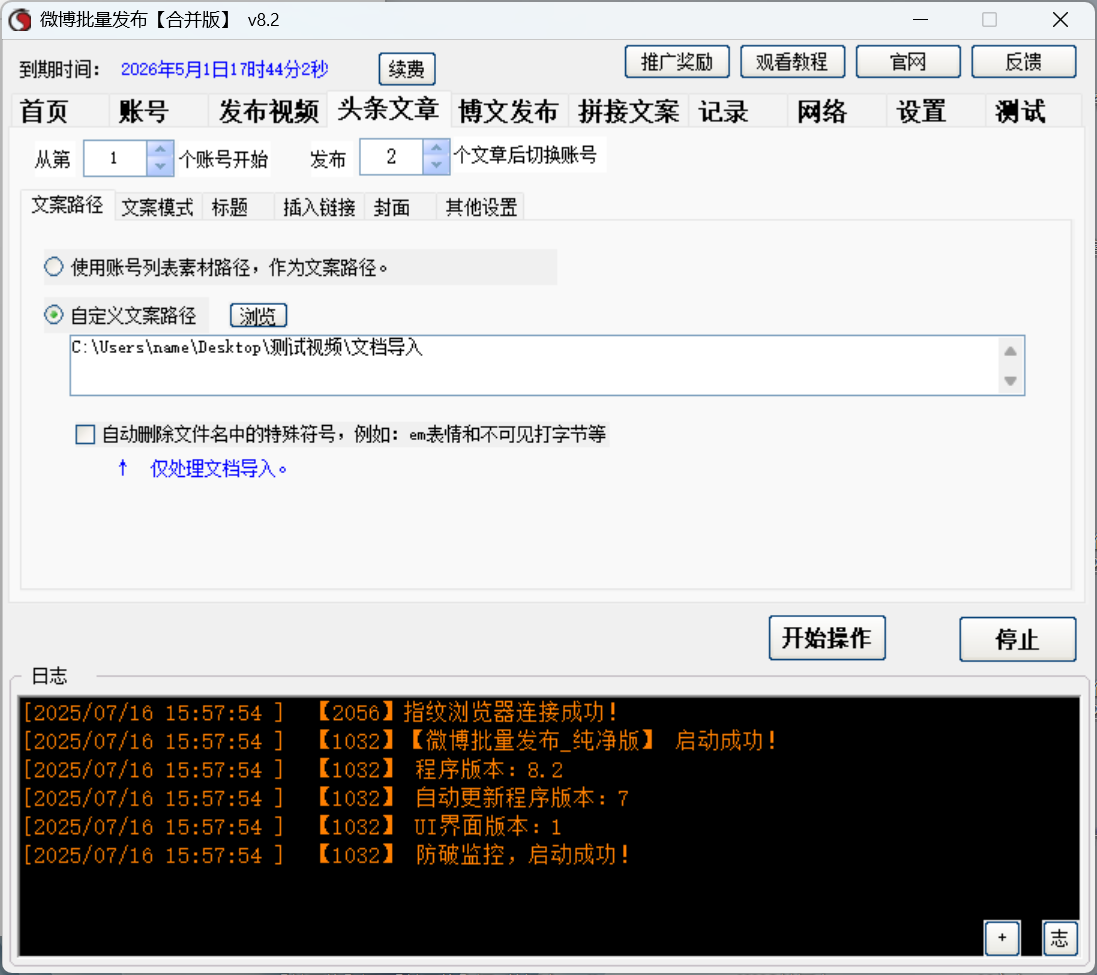Minimize the 微博批量发布 window
Image resolution: width=1097 pixels, height=975 pixels.
click(921, 20)
